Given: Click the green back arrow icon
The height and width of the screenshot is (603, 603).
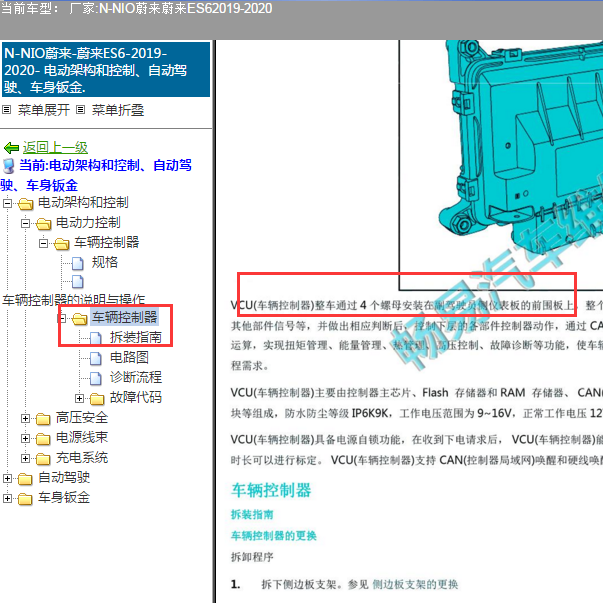Looking at the screenshot, I should click(x=11, y=148).
